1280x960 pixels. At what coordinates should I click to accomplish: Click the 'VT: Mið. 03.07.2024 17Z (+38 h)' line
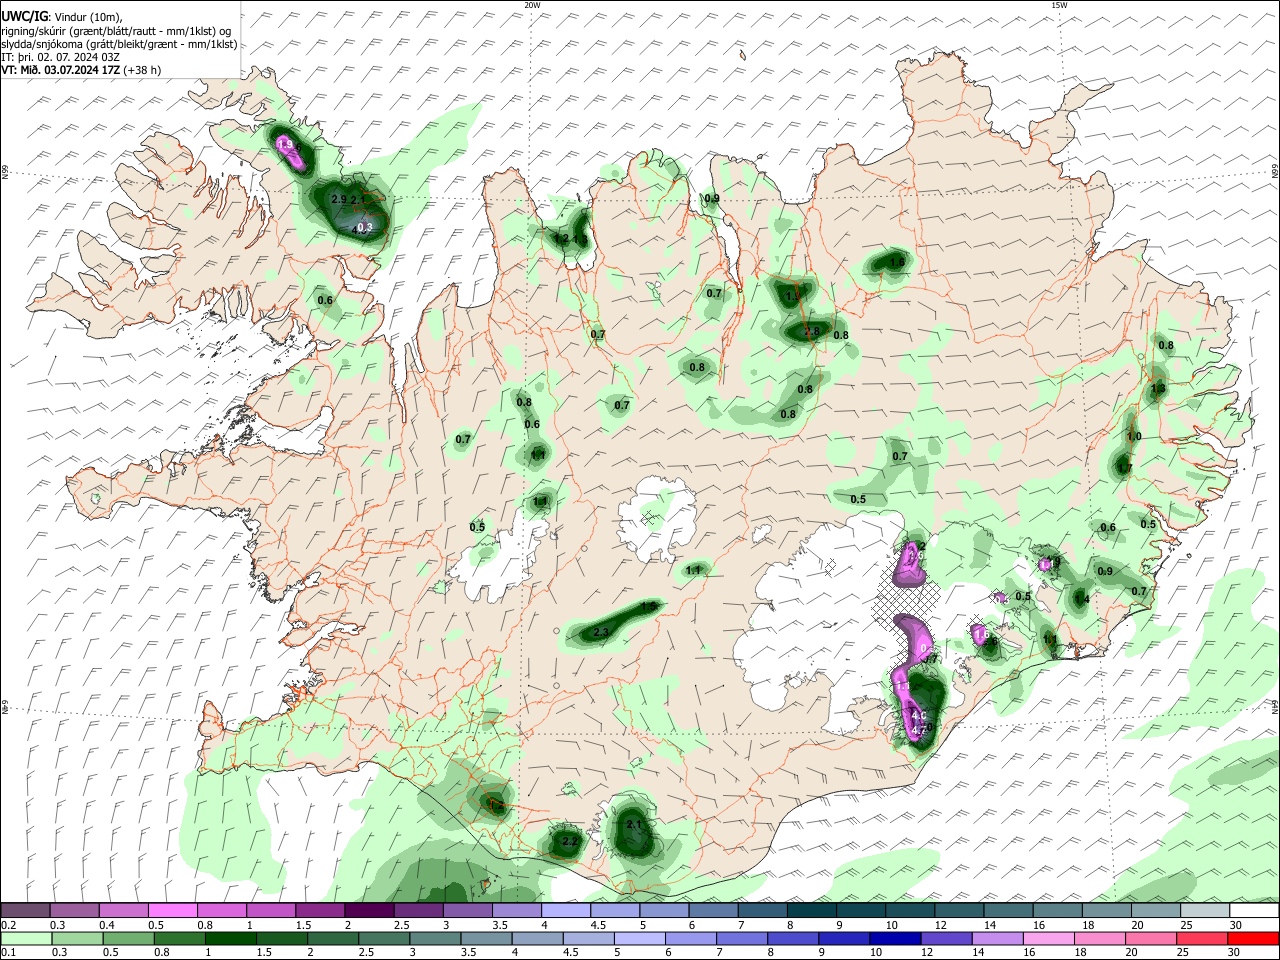(x=81, y=70)
